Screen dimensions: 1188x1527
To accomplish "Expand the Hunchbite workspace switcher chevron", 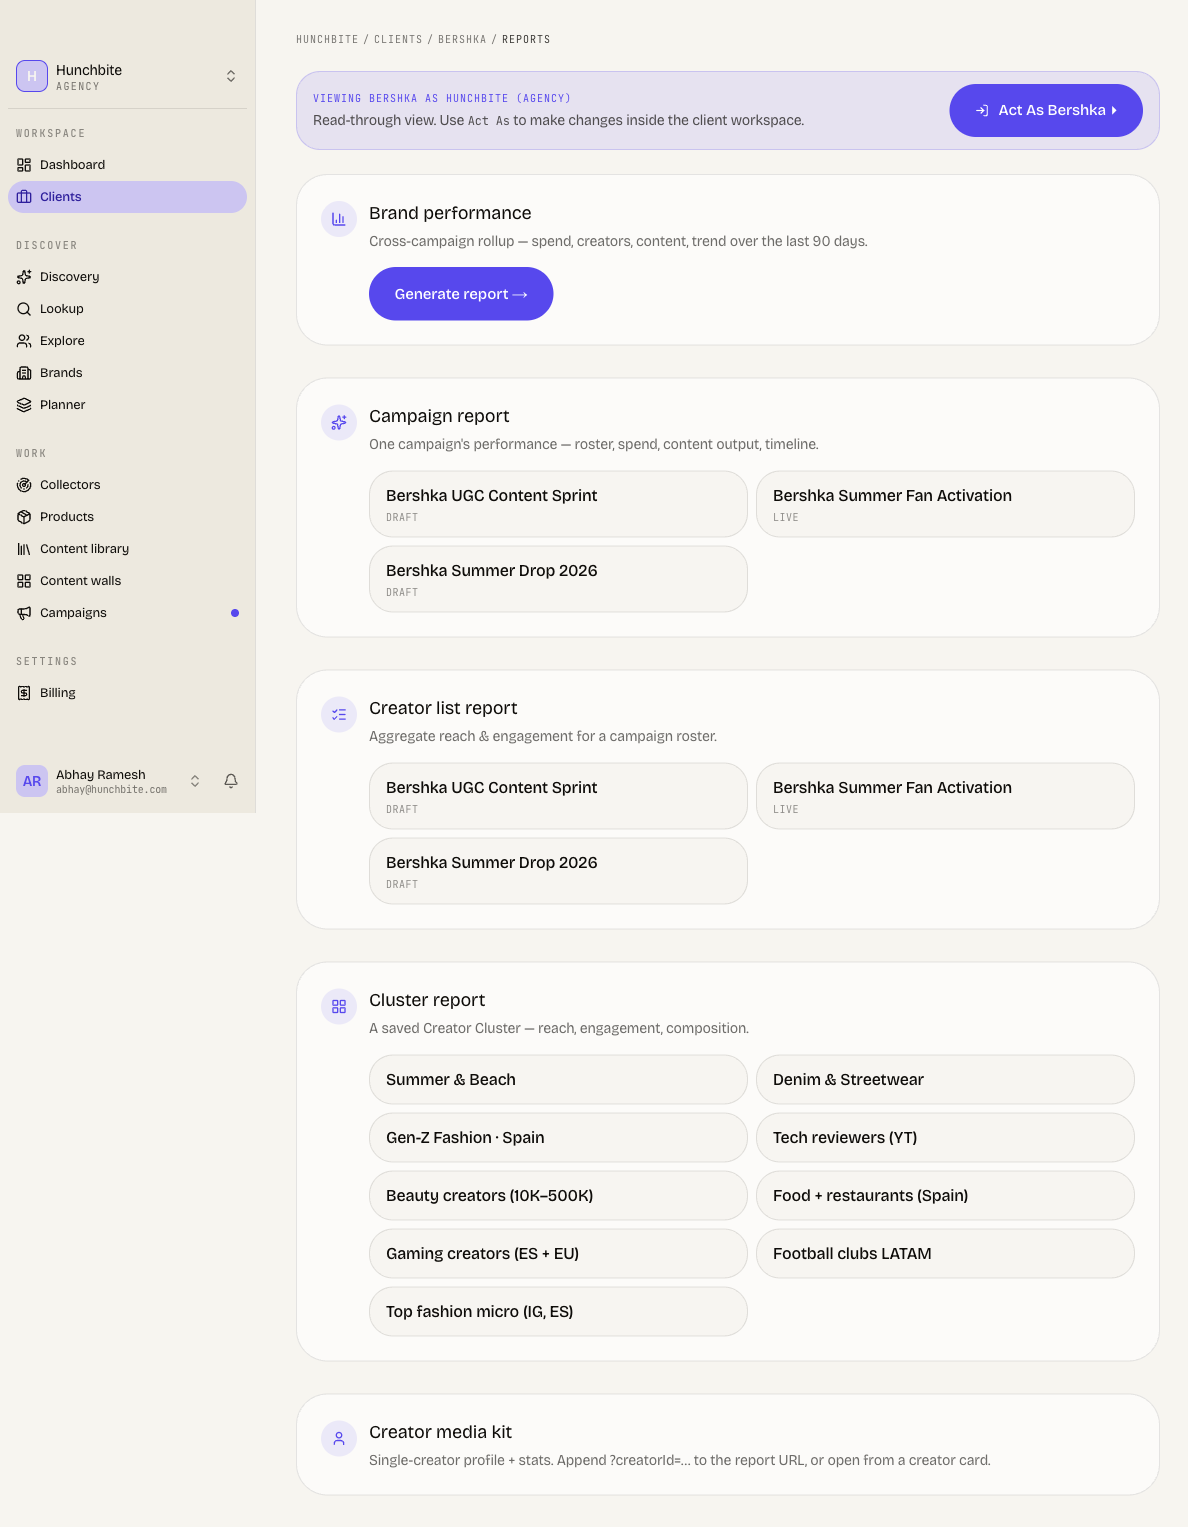I will point(231,76).
